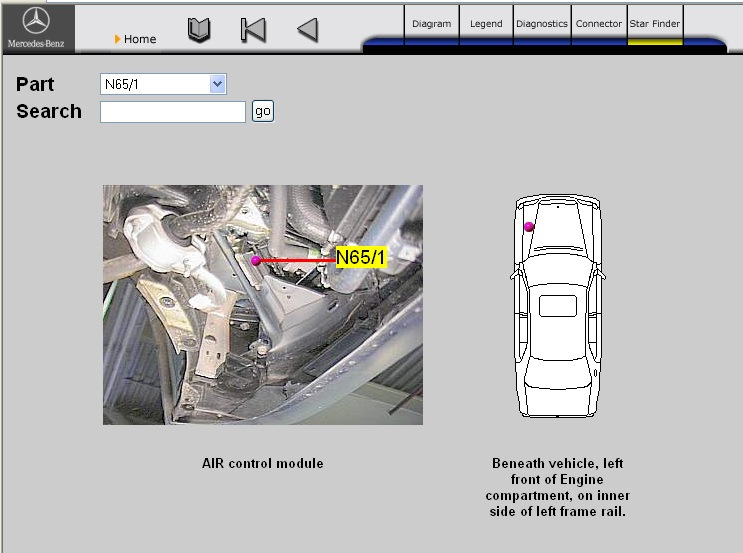Switch to the Diagram tab
The height and width of the screenshot is (553, 743).
pos(431,24)
